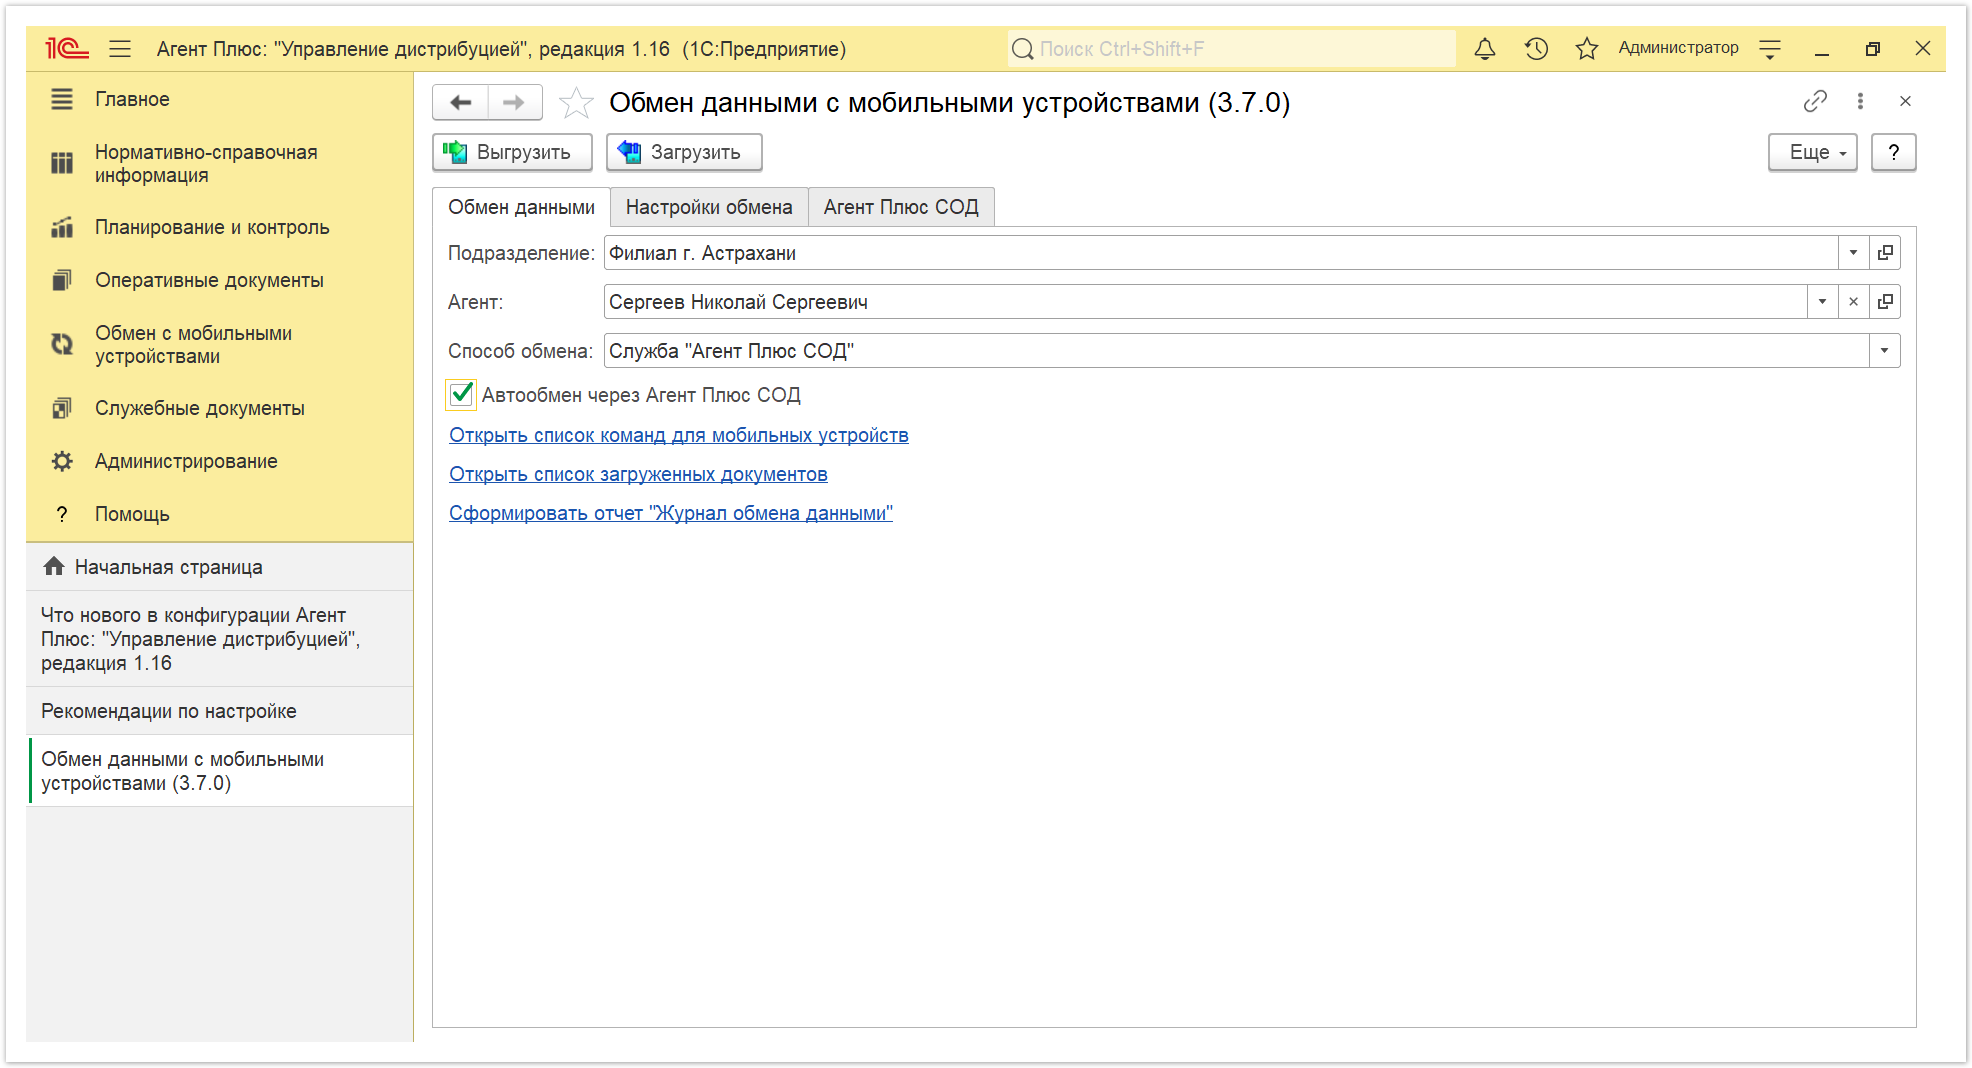
Task: Click the Администрирование gear icon
Action: point(62,461)
